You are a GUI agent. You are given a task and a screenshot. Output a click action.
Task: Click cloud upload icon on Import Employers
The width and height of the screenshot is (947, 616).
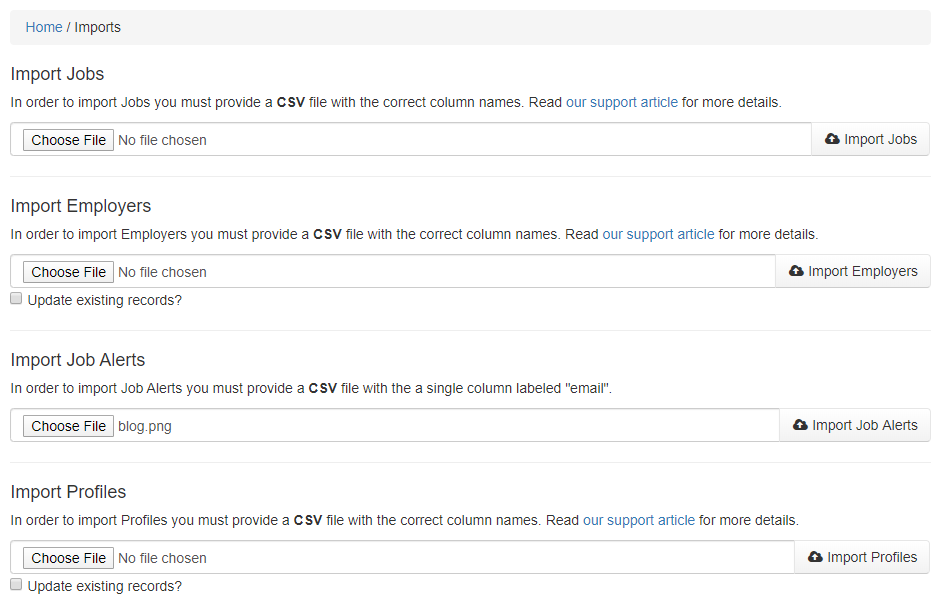[796, 272]
